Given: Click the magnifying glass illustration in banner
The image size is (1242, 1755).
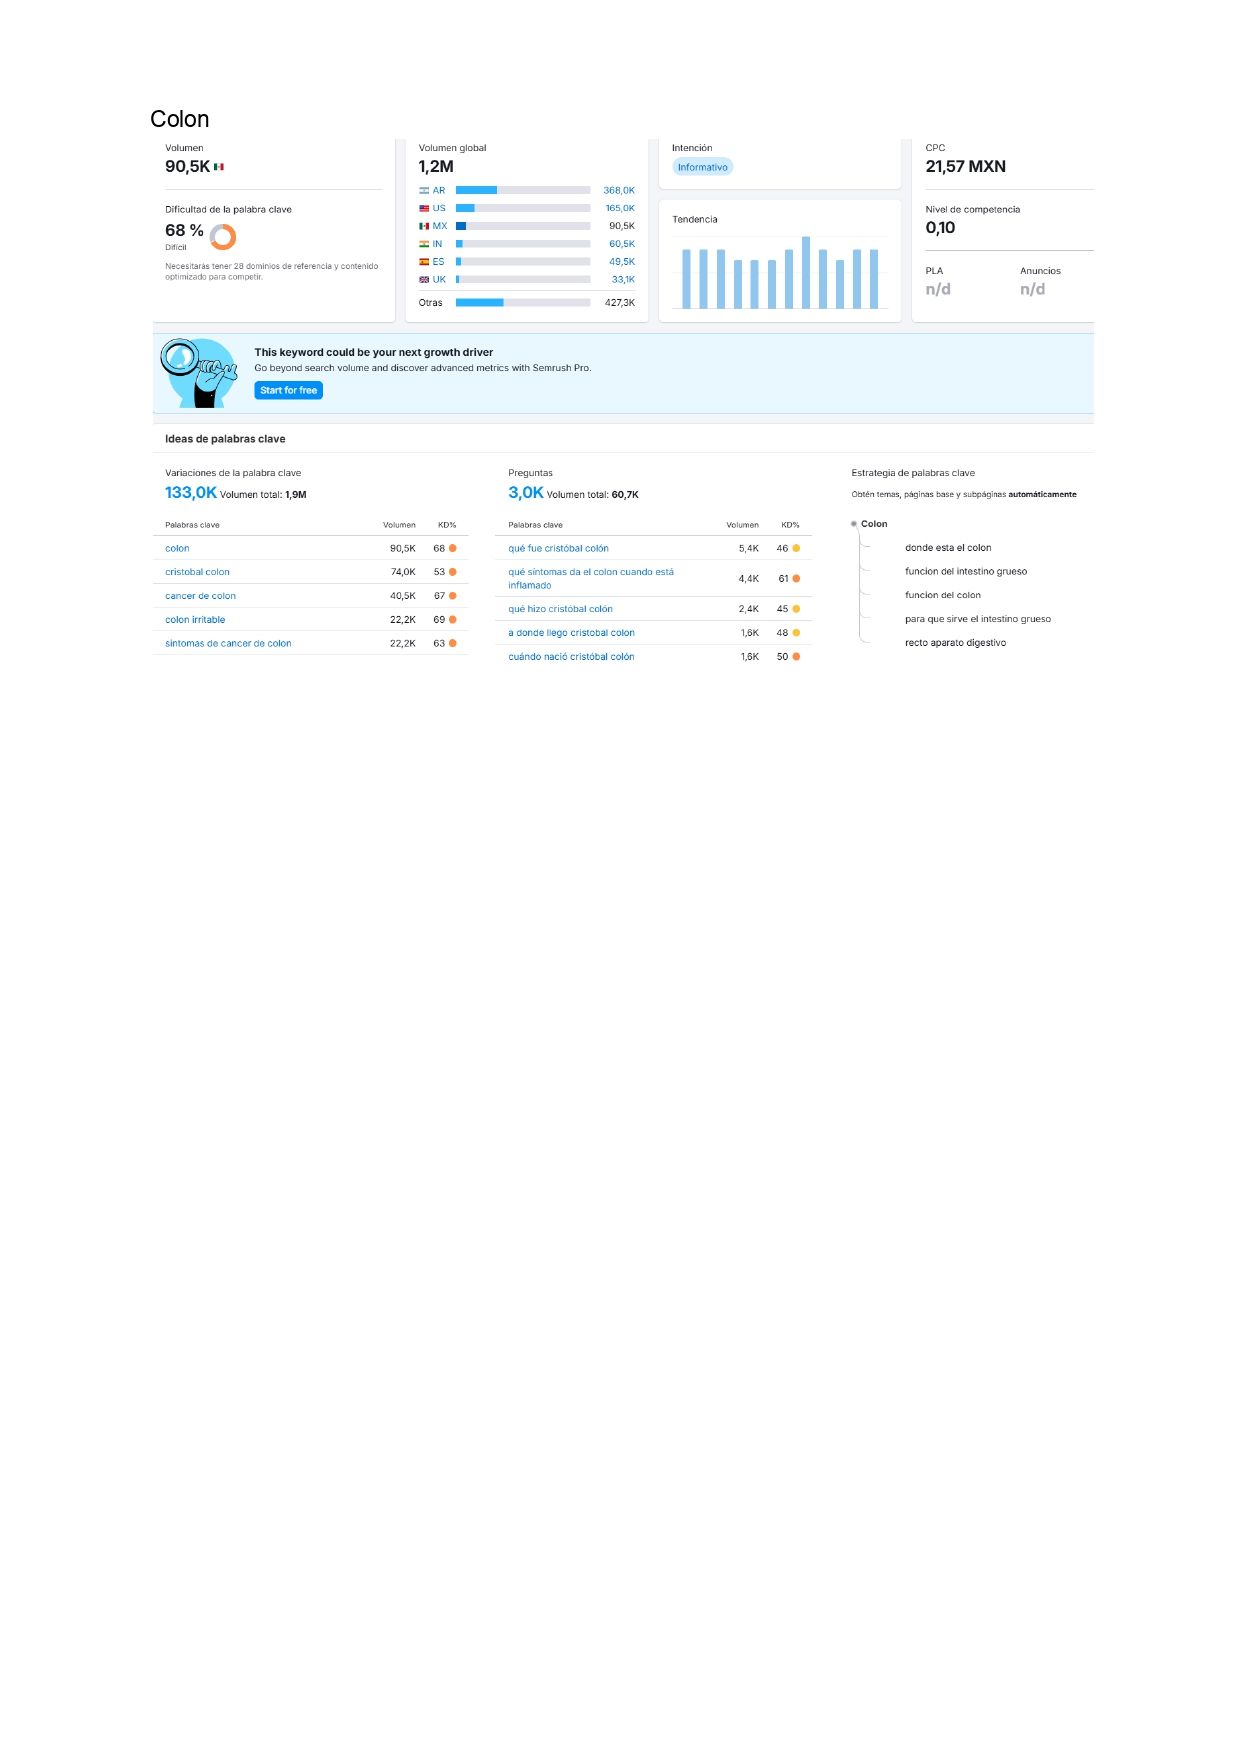Looking at the screenshot, I should click(198, 373).
